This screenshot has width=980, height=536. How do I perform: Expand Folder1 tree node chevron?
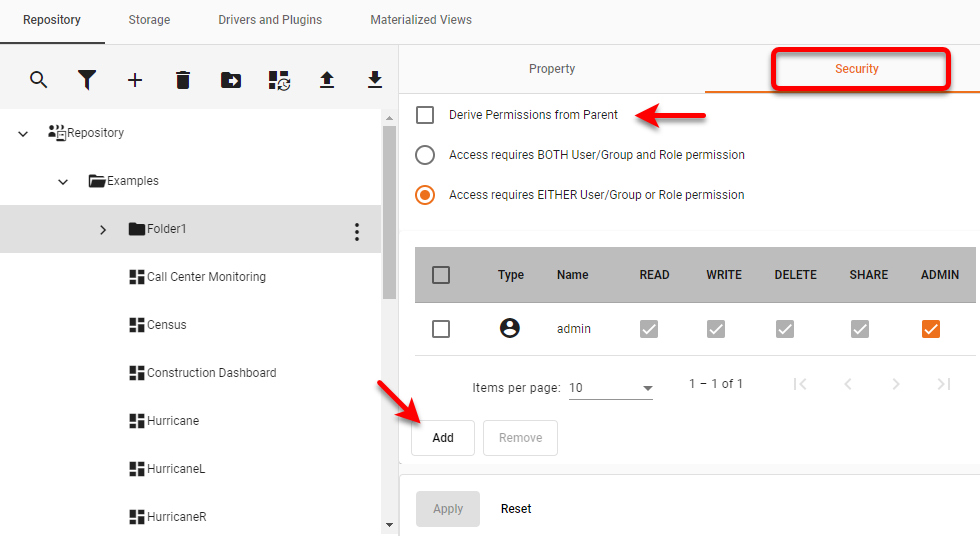103,230
